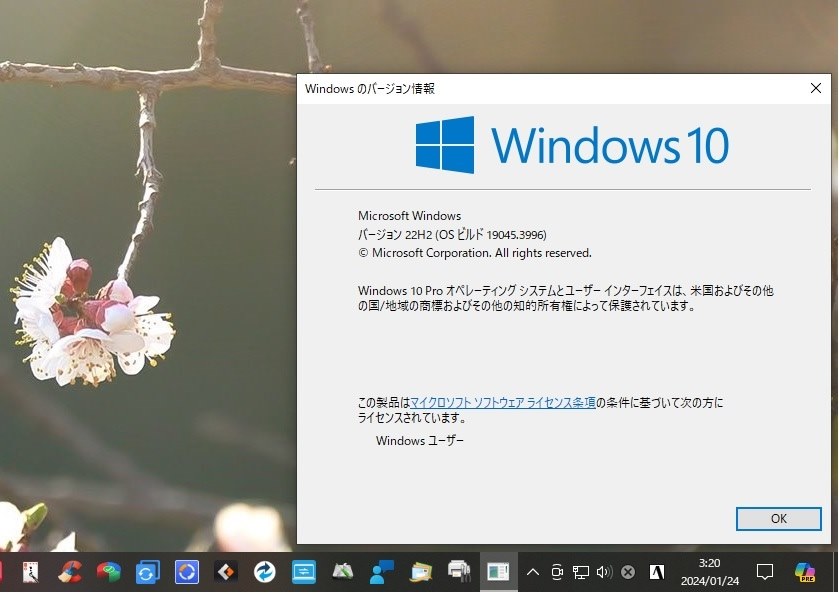Open the blue circular ring app icon
The width and height of the screenshot is (839, 594).
(x=187, y=572)
